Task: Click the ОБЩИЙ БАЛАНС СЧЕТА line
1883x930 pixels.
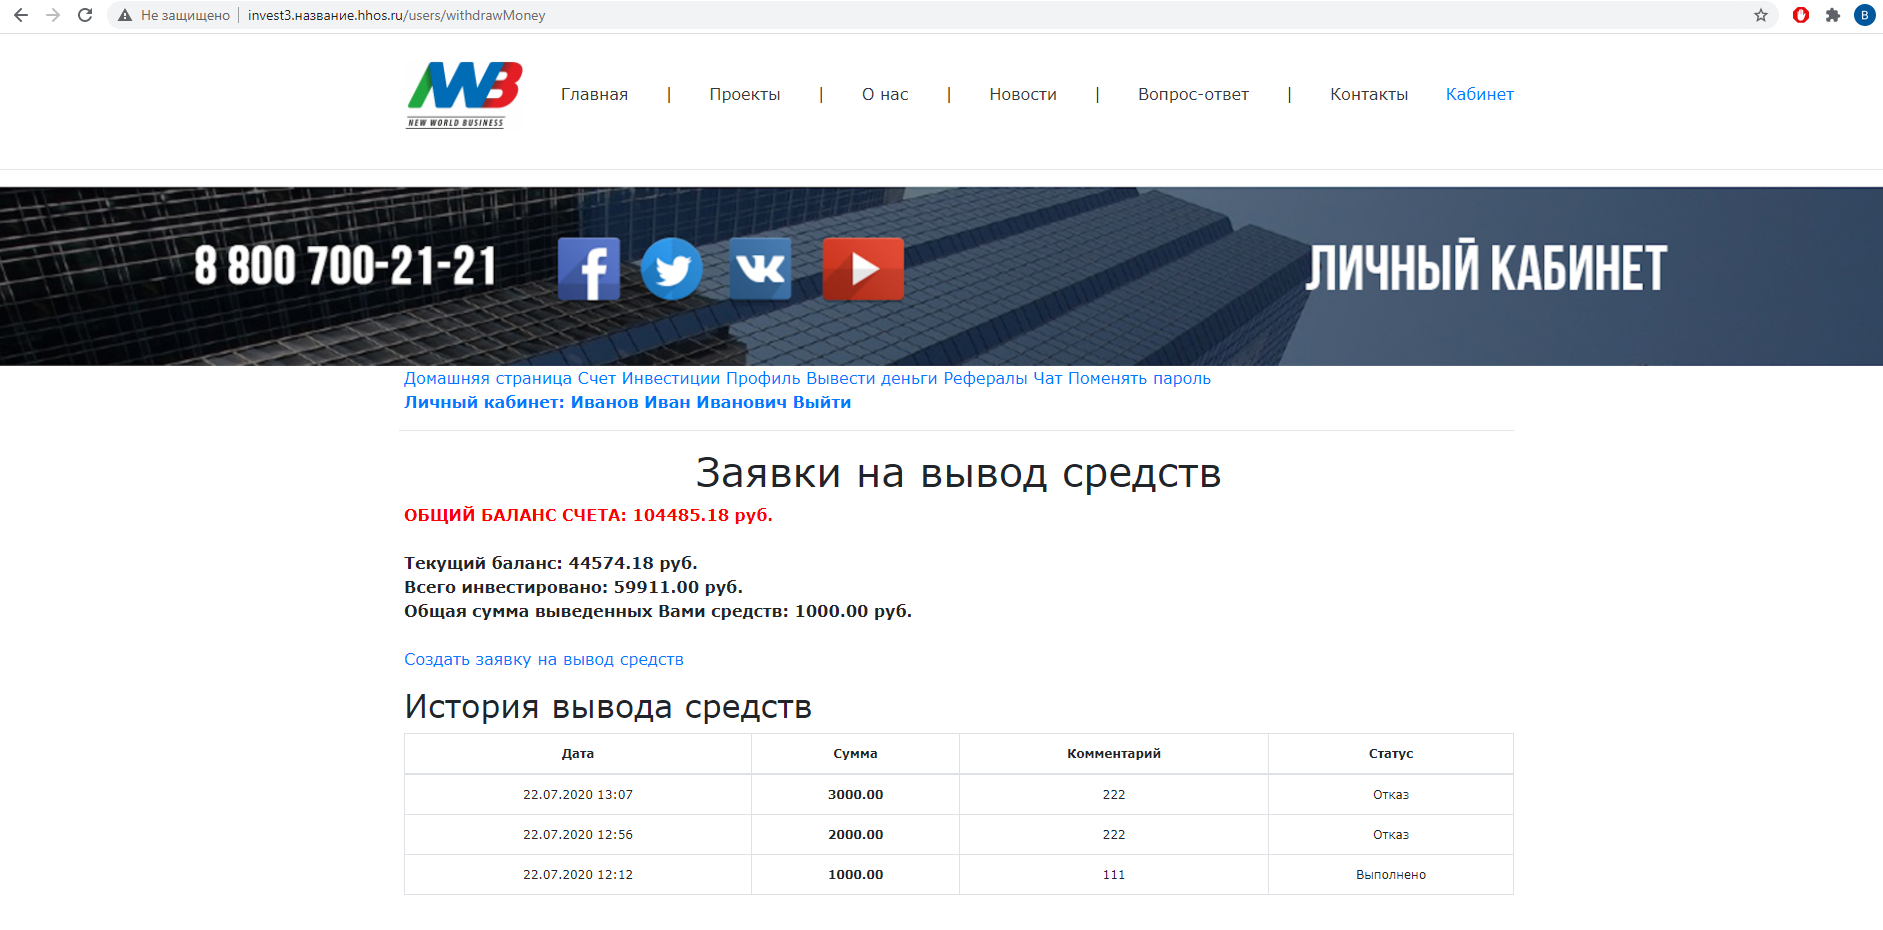Action: point(588,516)
